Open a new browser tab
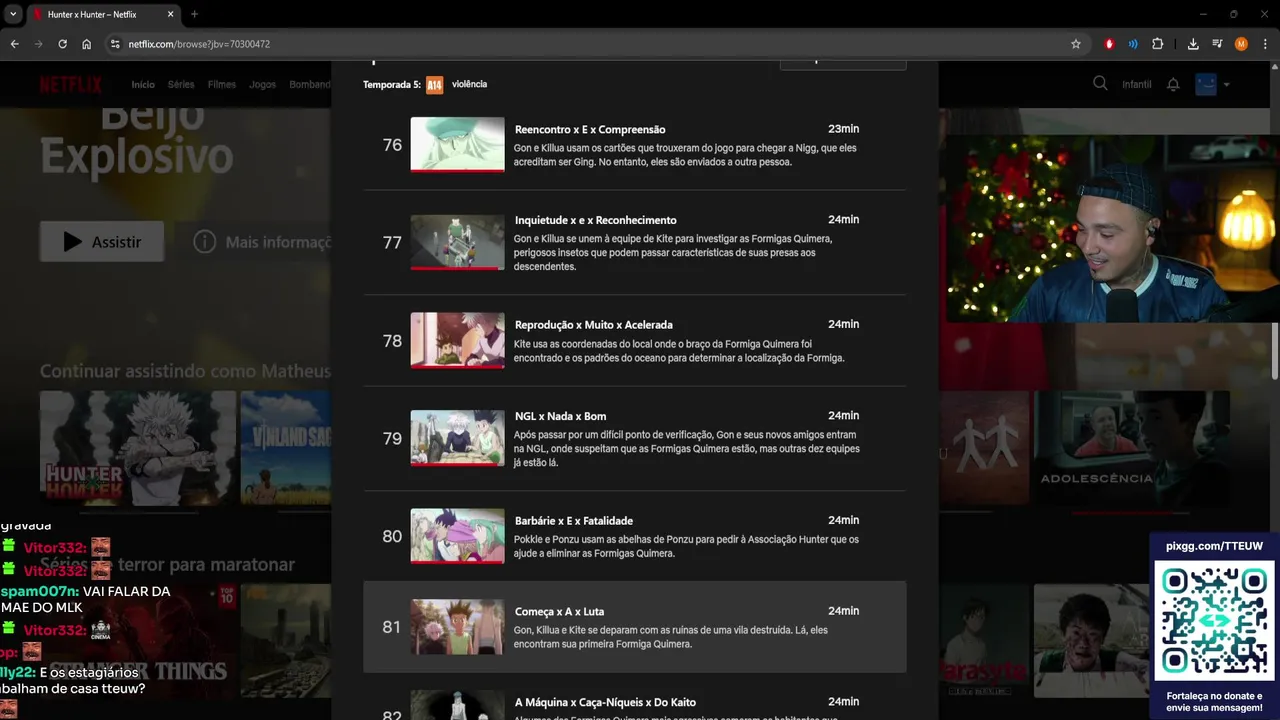This screenshot has width=1280, height=720. [x=194, y=14]
